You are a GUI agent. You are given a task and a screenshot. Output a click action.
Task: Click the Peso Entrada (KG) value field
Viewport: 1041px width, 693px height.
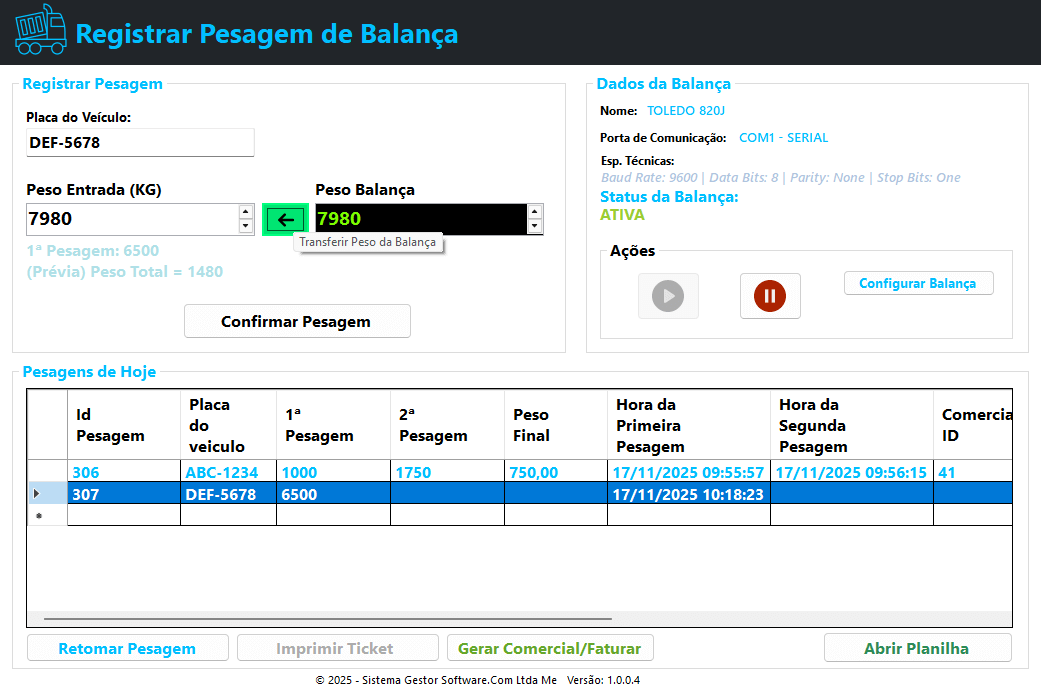[x=130, y=219]
